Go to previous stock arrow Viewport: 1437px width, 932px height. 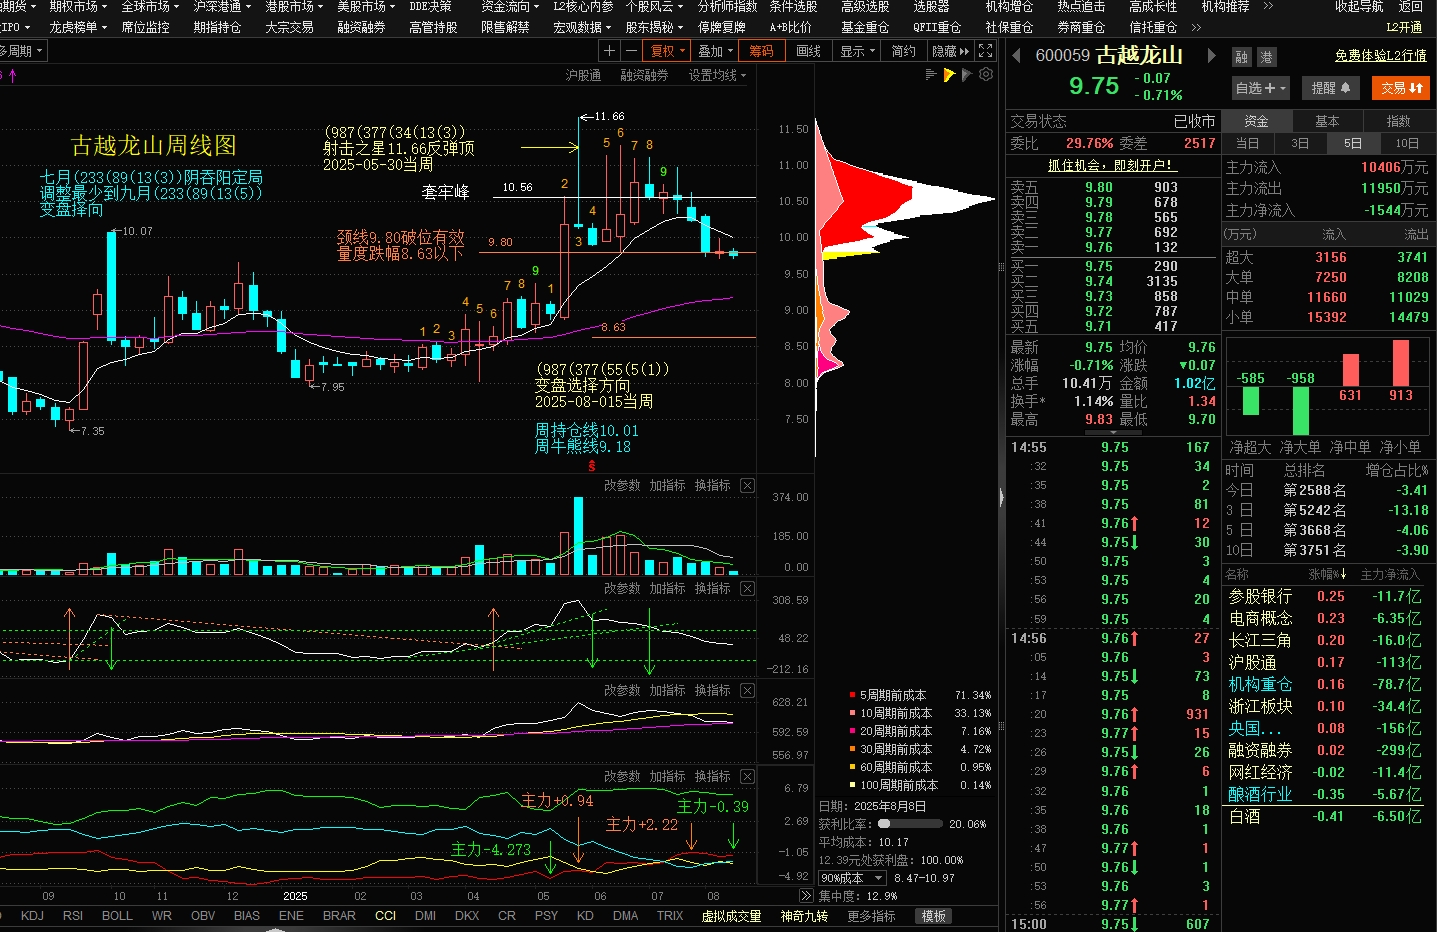(1016, 56)
